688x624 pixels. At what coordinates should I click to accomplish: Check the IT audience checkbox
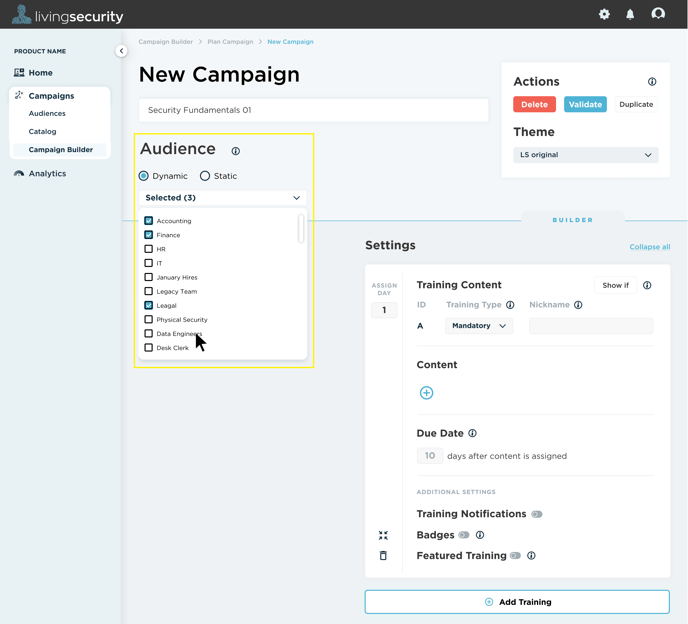point(148,263)
